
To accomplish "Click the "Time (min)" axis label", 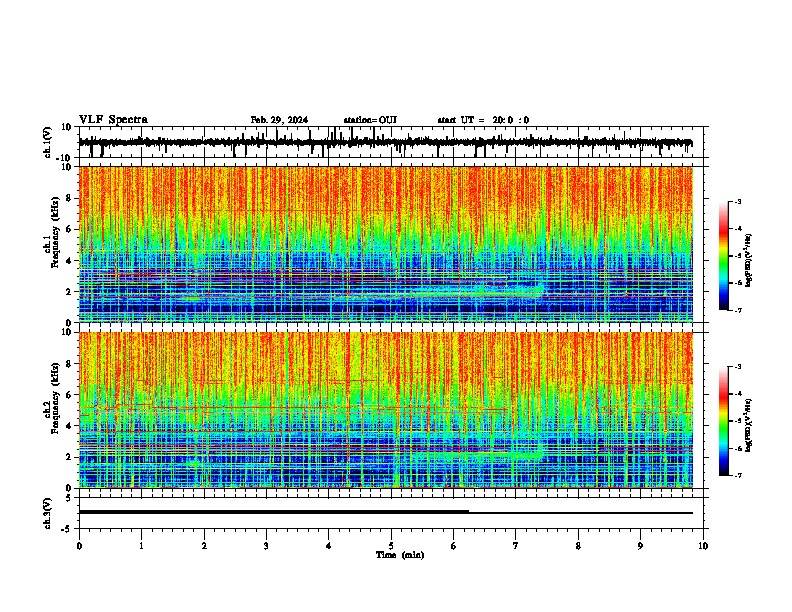I will click(x=400, y=555).
